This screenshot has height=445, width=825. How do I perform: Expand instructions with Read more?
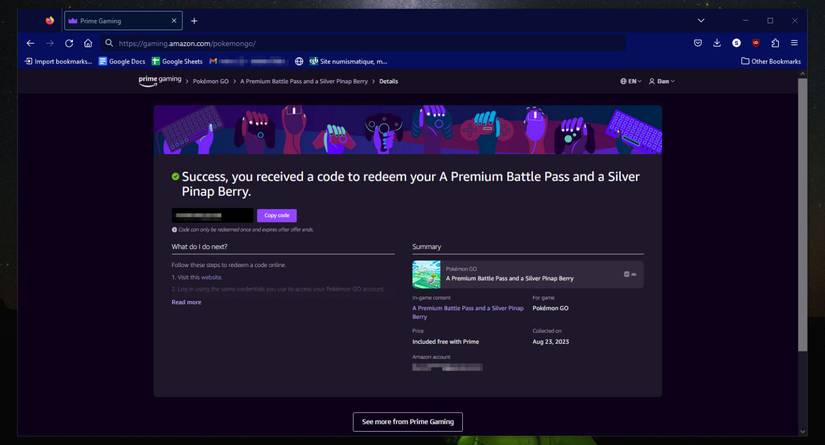click(186, 302)
